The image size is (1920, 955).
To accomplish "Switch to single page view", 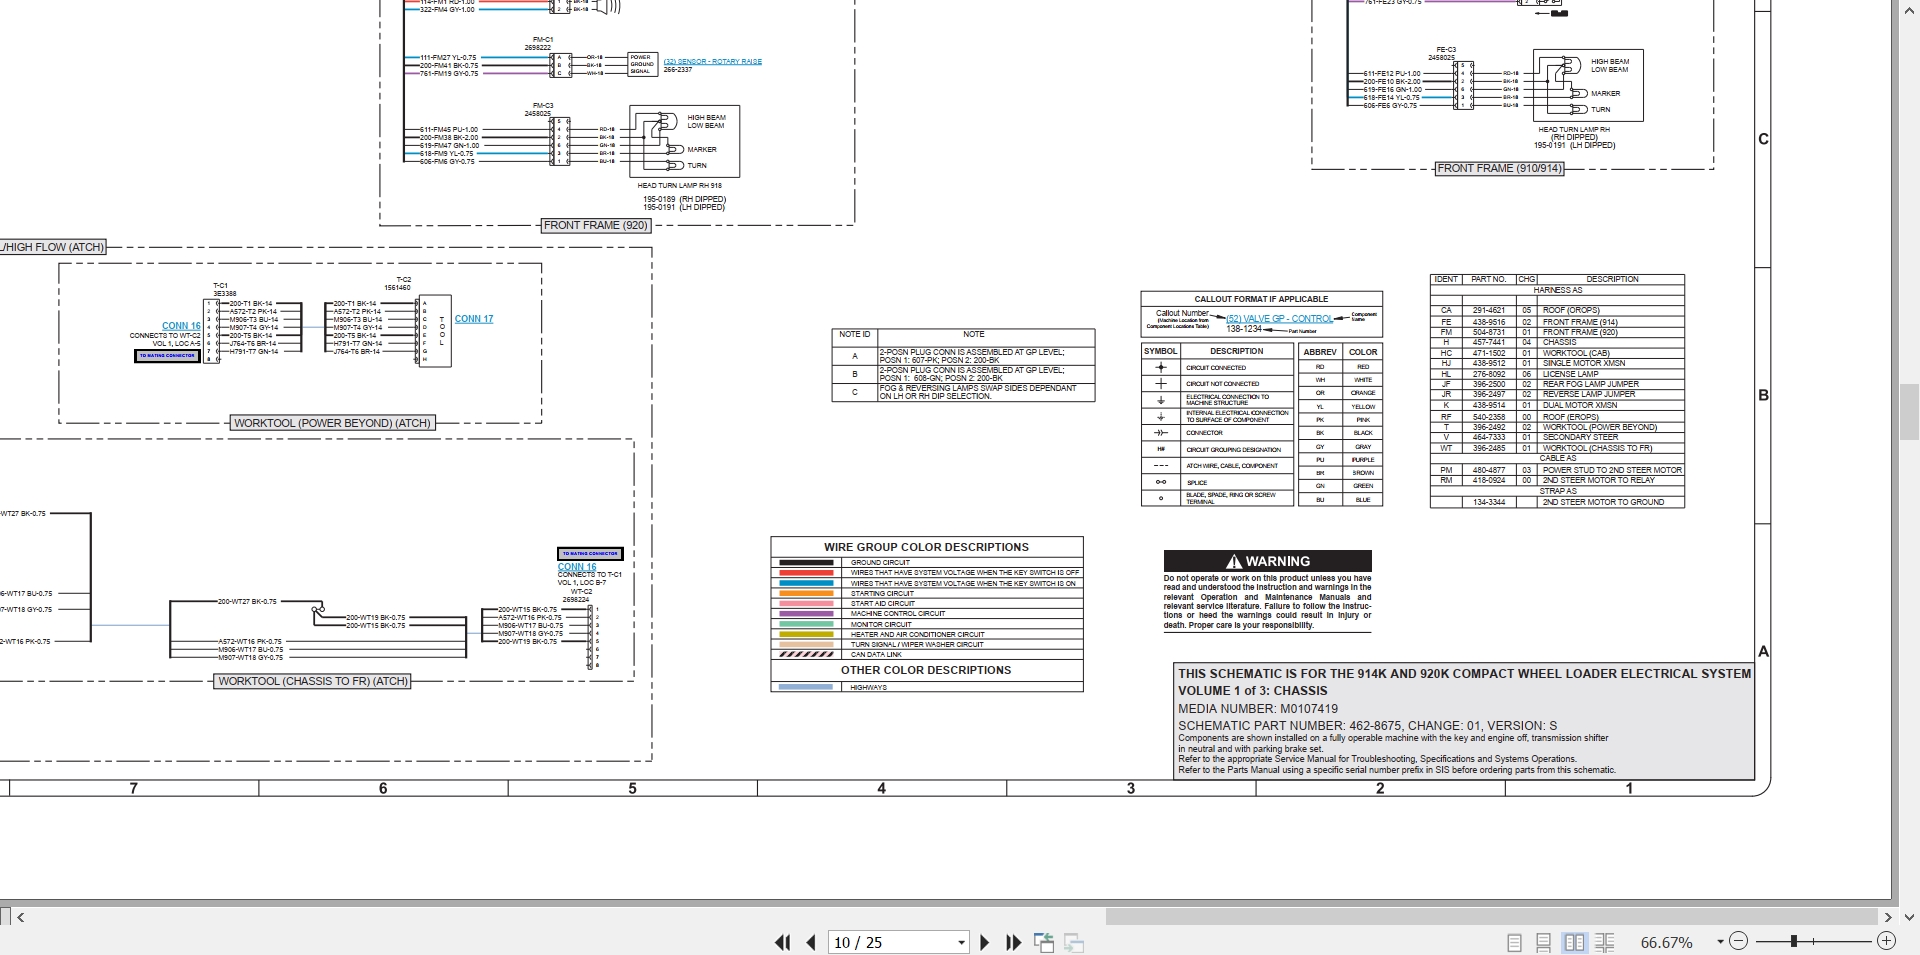I will click(x=1514, y=942).
